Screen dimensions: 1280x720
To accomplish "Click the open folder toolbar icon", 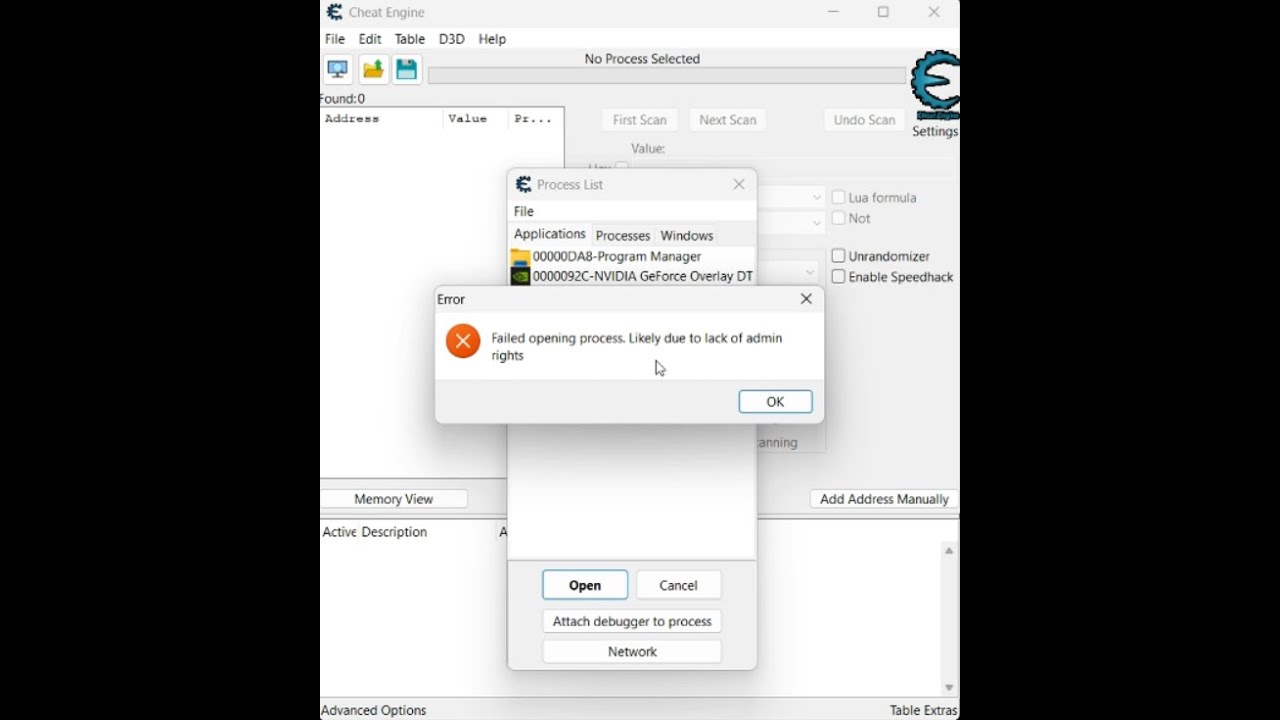I will 373,69.
